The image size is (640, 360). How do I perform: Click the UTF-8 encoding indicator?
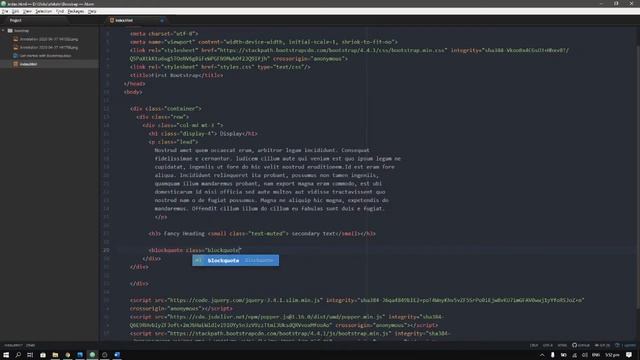coord(547,345)
